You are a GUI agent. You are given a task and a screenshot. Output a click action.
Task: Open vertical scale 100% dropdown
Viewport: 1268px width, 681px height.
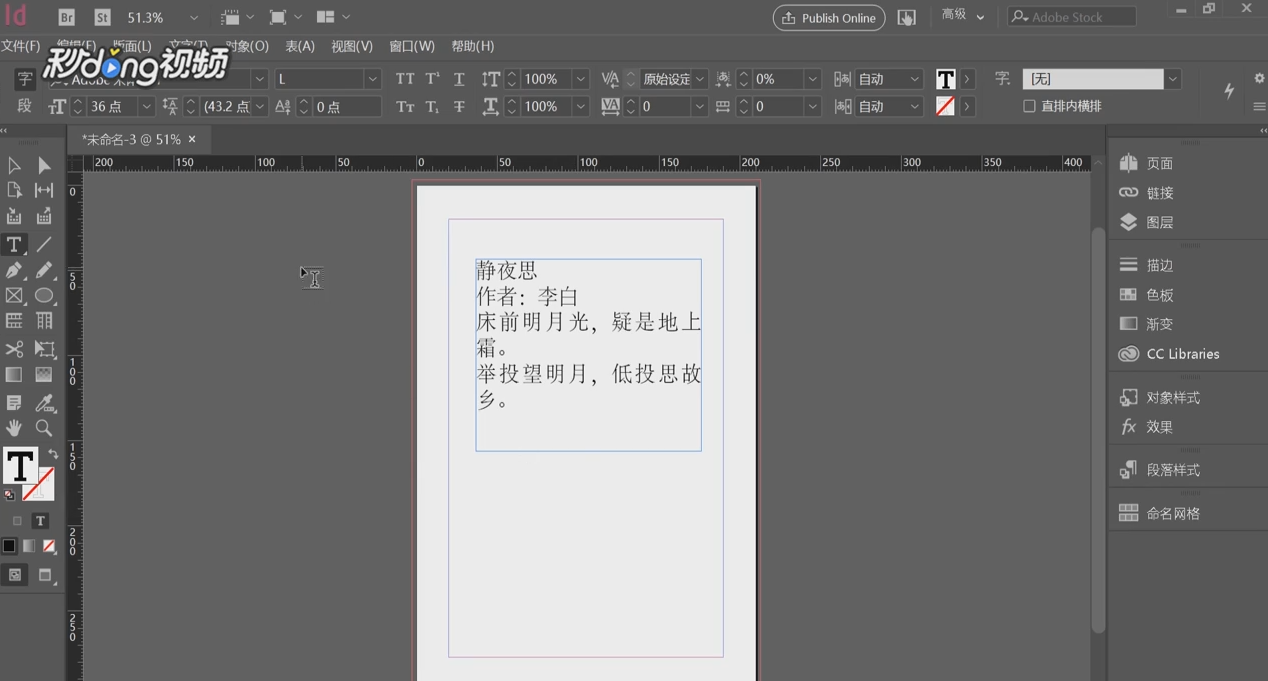pos(580,79)
